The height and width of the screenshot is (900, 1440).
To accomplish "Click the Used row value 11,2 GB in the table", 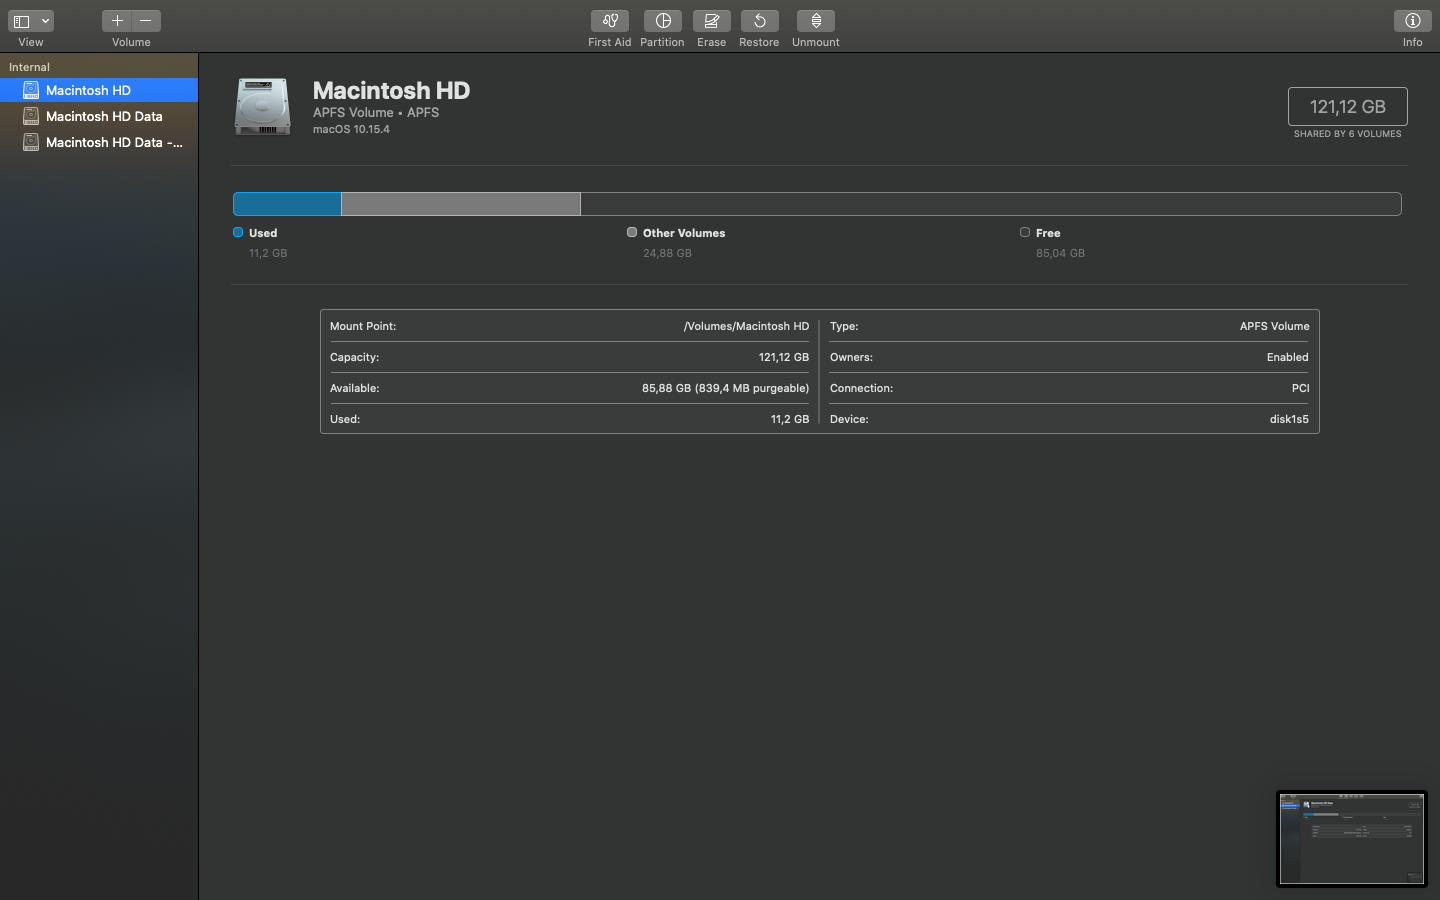I will [x=790, y=419].
